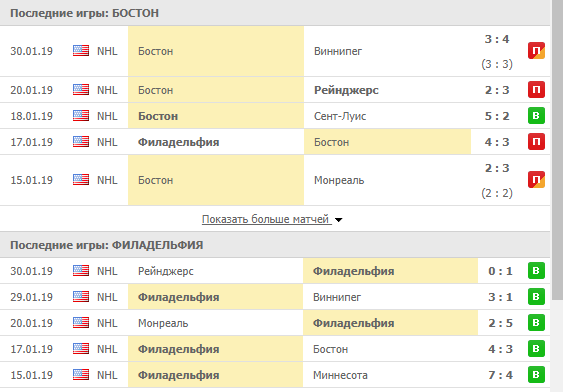563x392 pixels.
Task: Open the Philadelphia vs Boston 4:3 score in Boston list
Action: pos(497,142)
